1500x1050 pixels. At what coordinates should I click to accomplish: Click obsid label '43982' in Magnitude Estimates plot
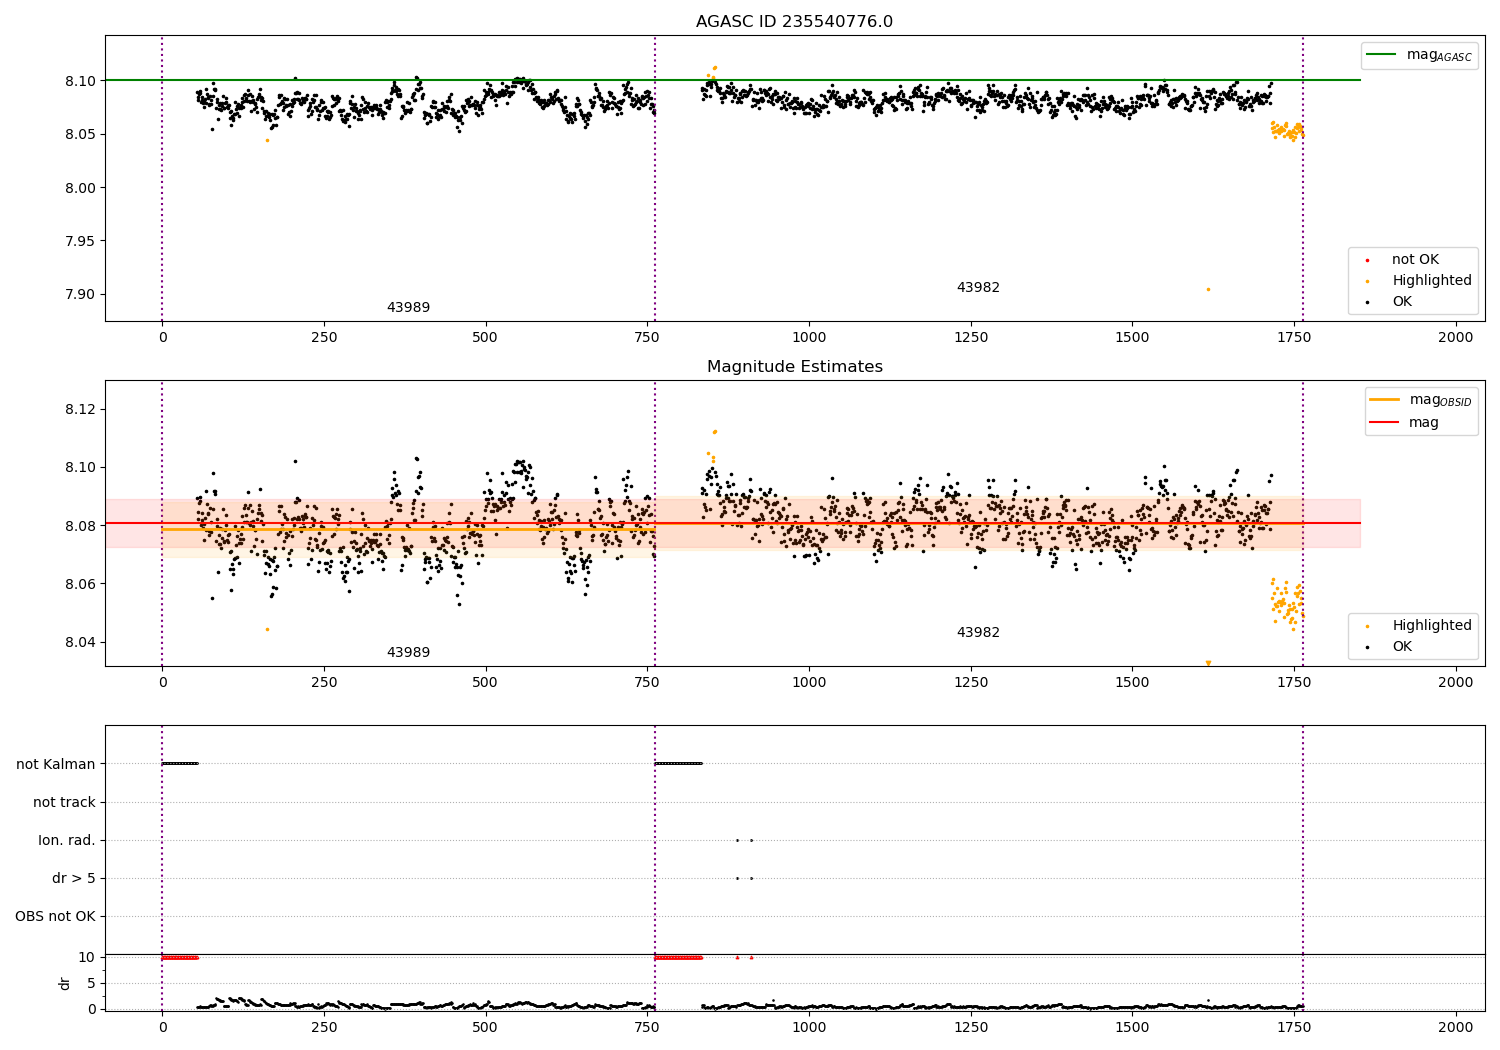coord(978,633)
